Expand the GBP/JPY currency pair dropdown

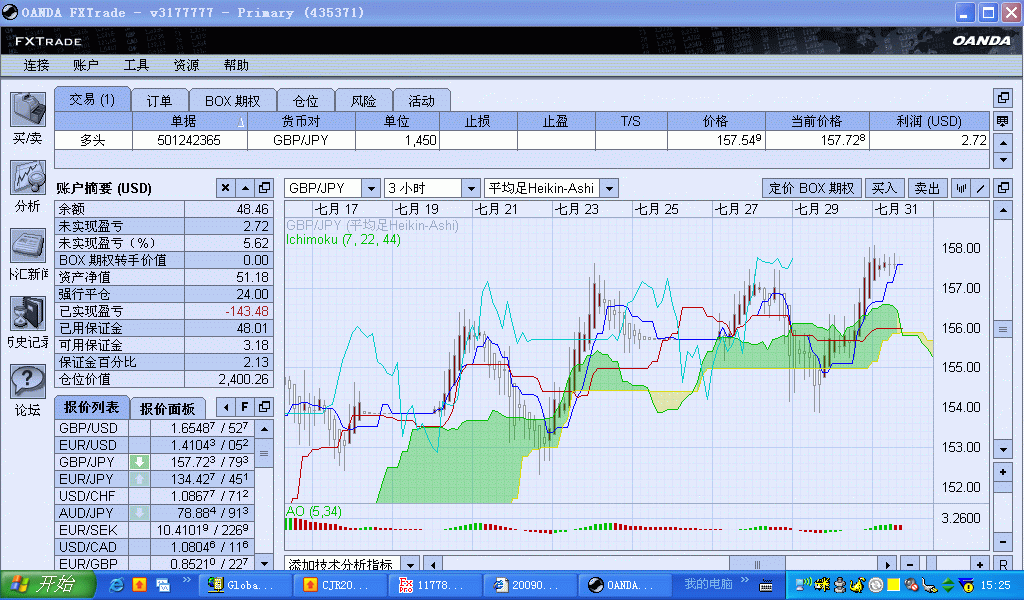369,188
